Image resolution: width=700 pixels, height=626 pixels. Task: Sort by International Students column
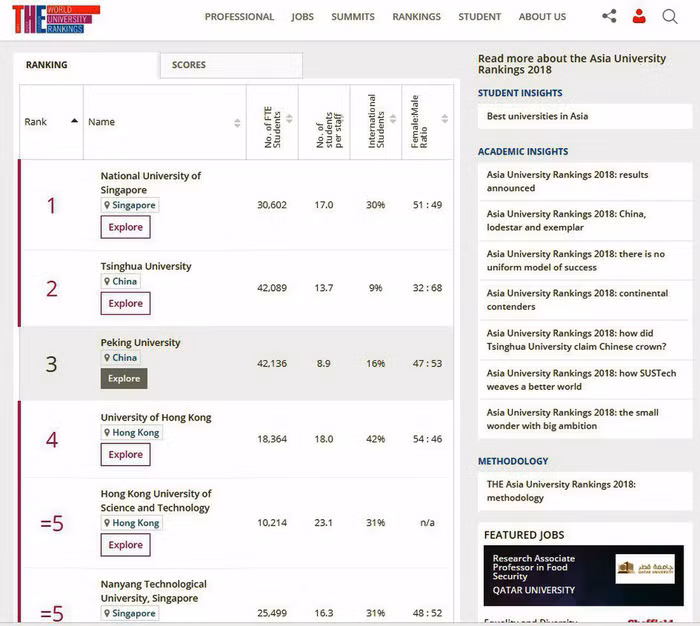(376, 122)
